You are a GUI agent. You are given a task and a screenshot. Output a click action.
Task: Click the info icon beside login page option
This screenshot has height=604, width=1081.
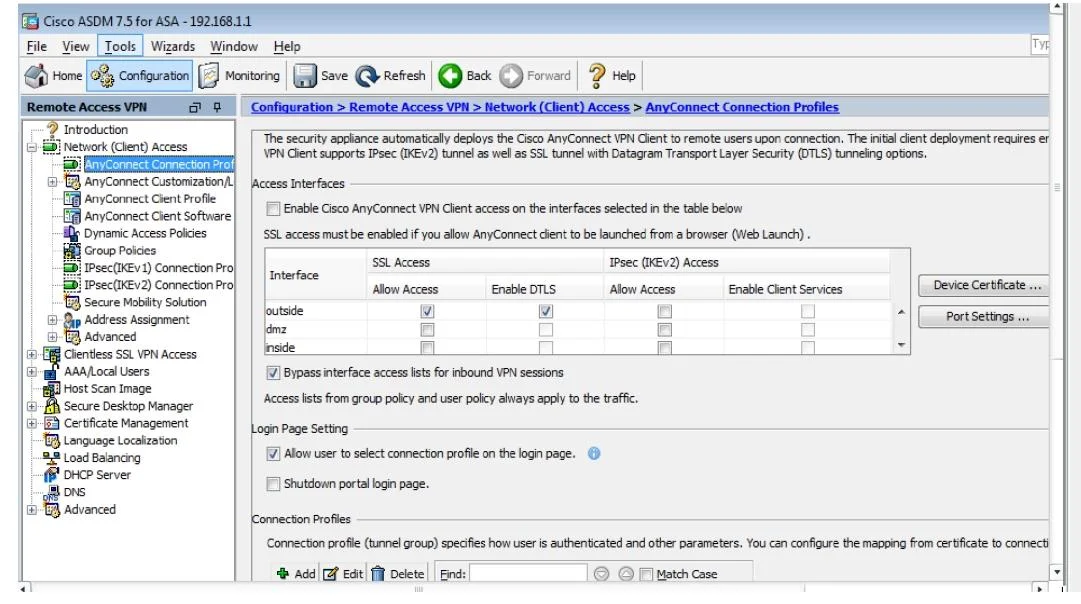point(594,454)
